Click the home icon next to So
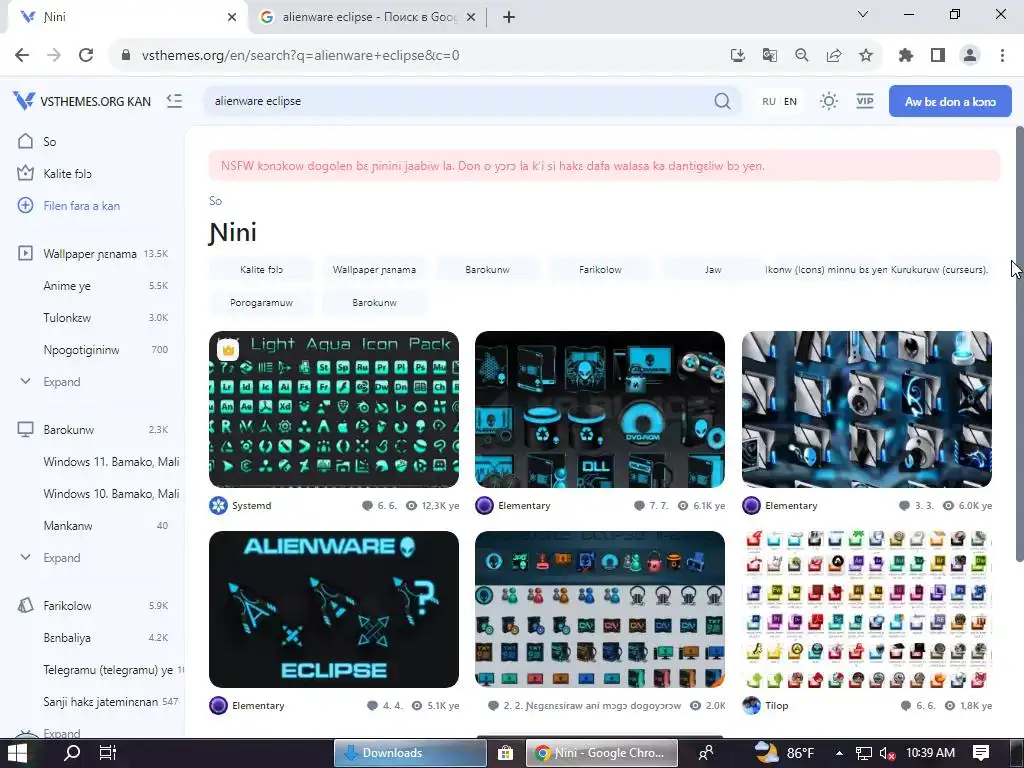 pos(25,141)
